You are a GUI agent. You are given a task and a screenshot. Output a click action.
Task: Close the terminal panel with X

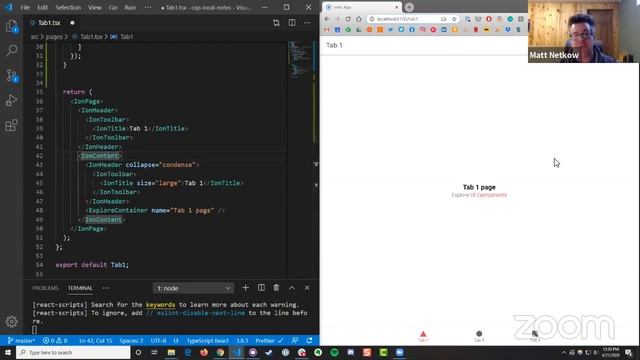(307, 288)
